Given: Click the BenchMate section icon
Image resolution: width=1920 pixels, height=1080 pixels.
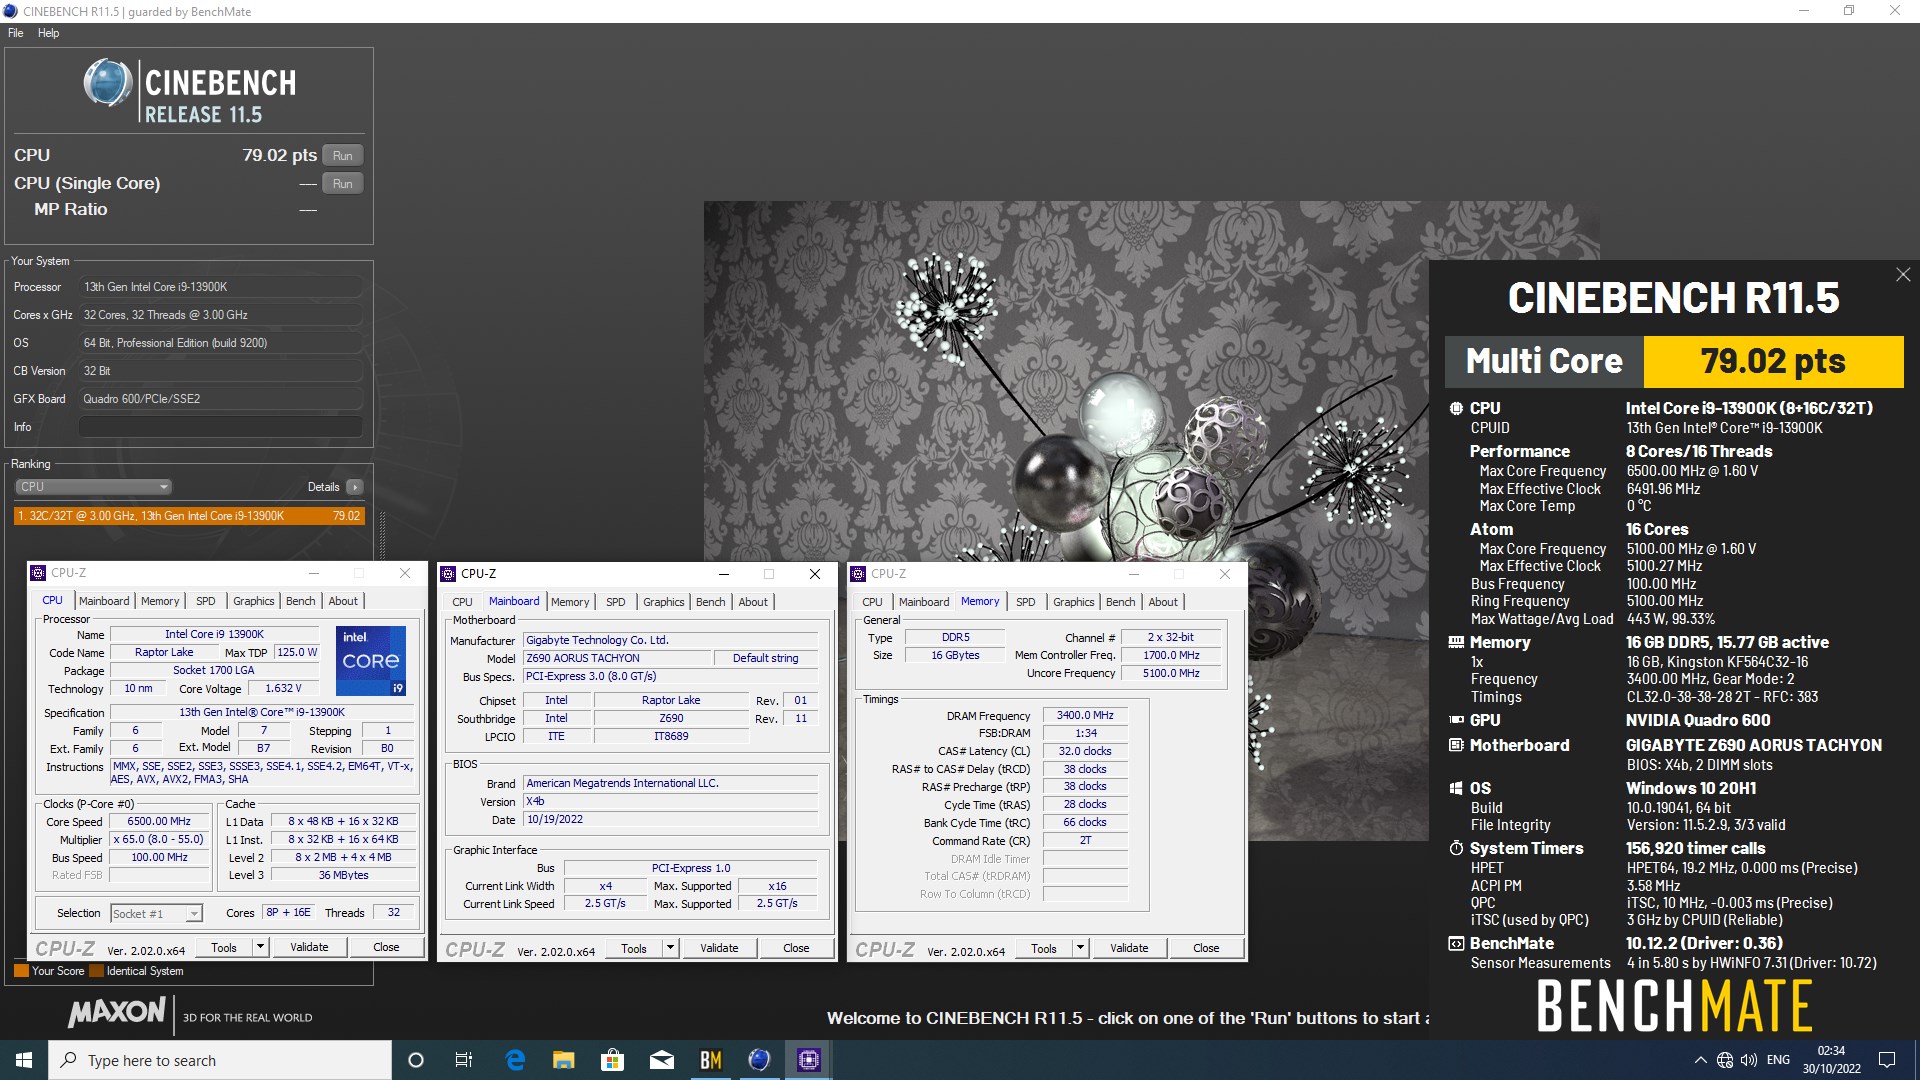Looking at the screenshot, I should pyautogui.click(x=1456, y=943).
